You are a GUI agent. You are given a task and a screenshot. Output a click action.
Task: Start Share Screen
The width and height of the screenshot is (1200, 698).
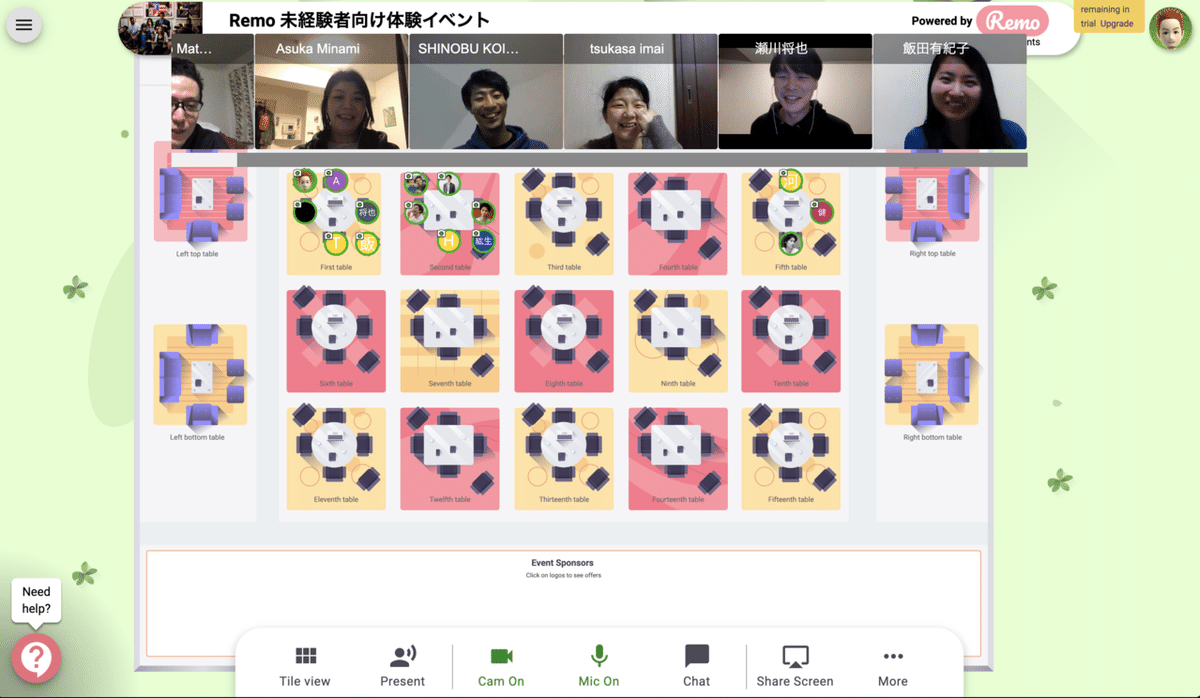point(795,665)
